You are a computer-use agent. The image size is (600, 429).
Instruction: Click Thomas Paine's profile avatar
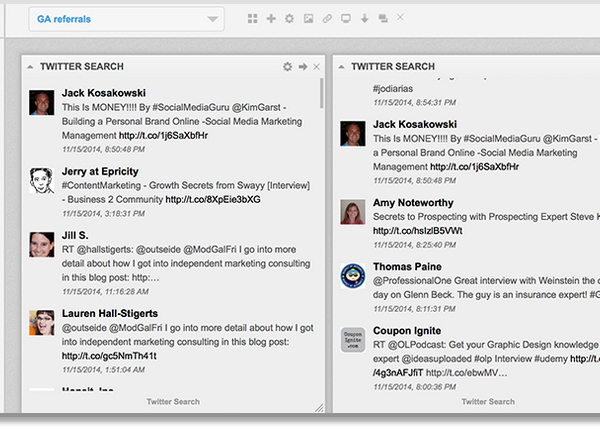coord(352,277)
